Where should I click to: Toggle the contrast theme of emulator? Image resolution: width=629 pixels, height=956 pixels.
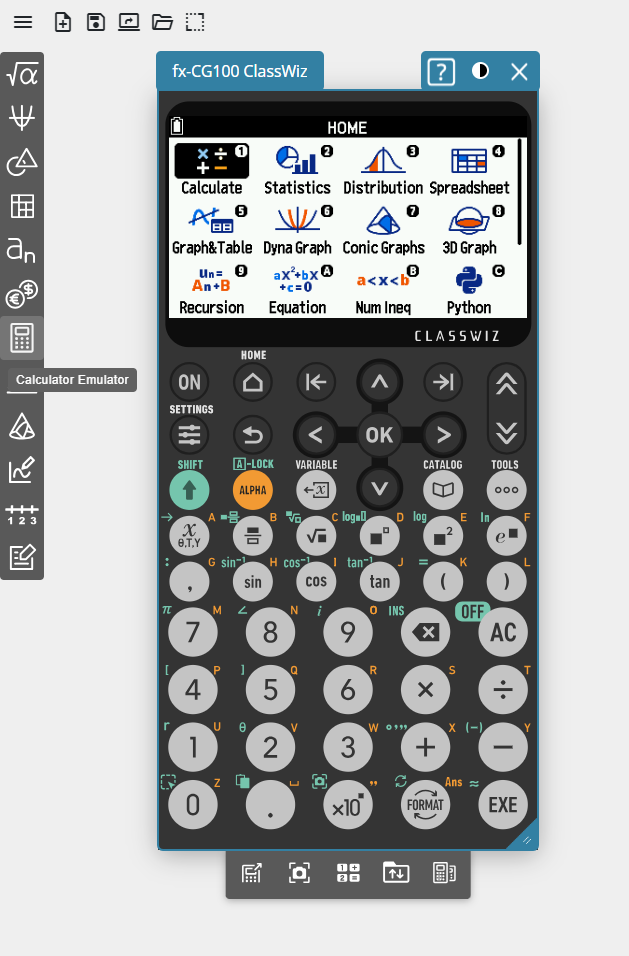coord(480,71)
